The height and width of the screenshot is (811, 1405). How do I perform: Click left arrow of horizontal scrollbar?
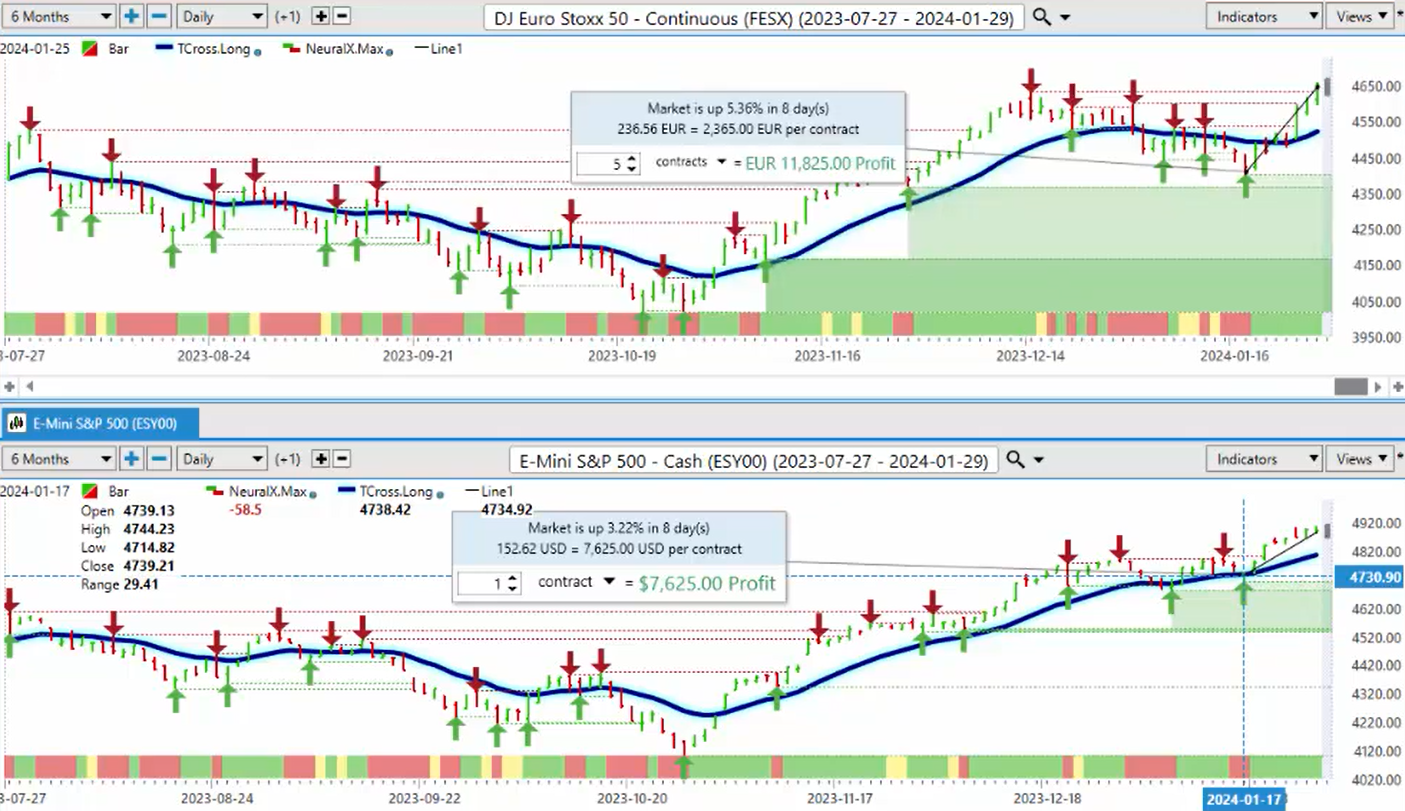point(29,386)
